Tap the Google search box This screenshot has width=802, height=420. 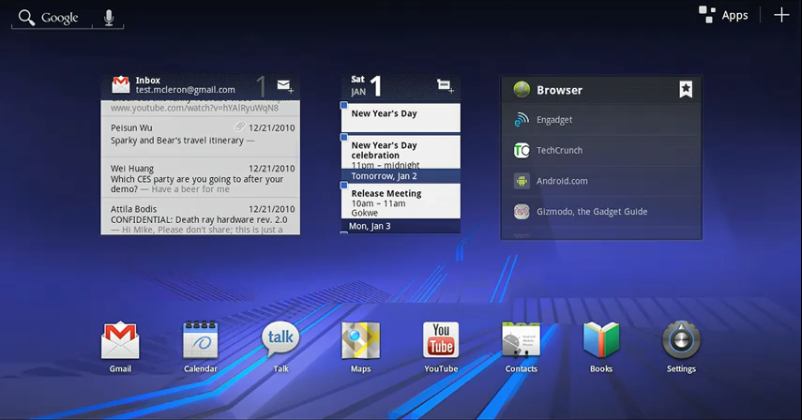(55, 18)
